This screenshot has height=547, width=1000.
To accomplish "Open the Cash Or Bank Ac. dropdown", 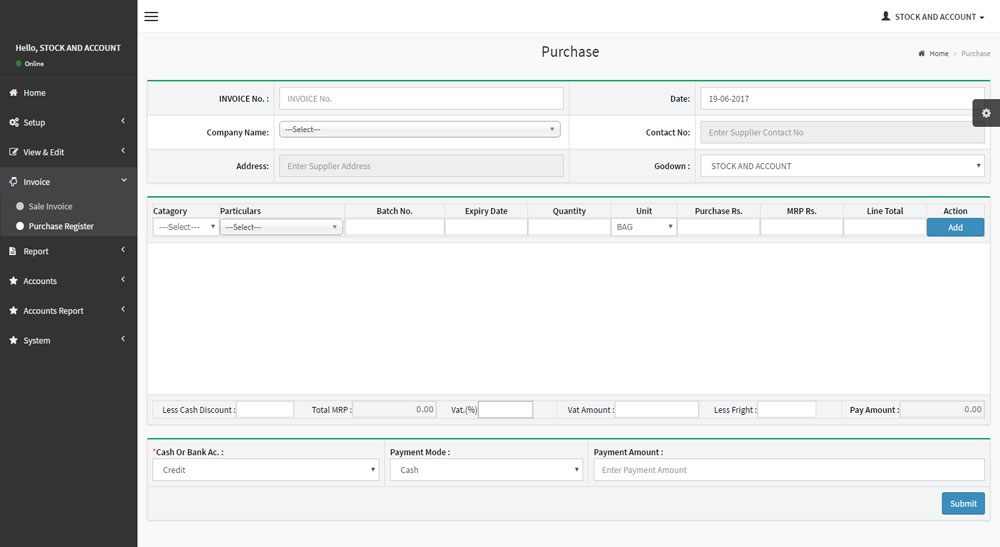I will tap(266, 470).
